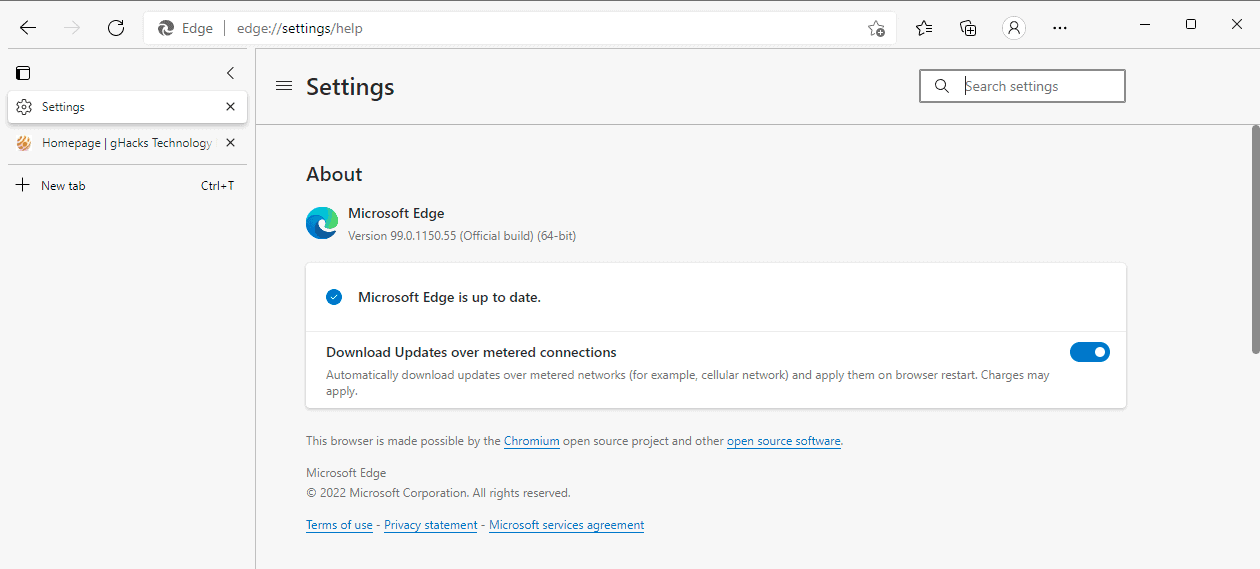Toggle Download Updates over metered connections
The width and height of the screenshot is (1260, 569).
pos(1090,352)
